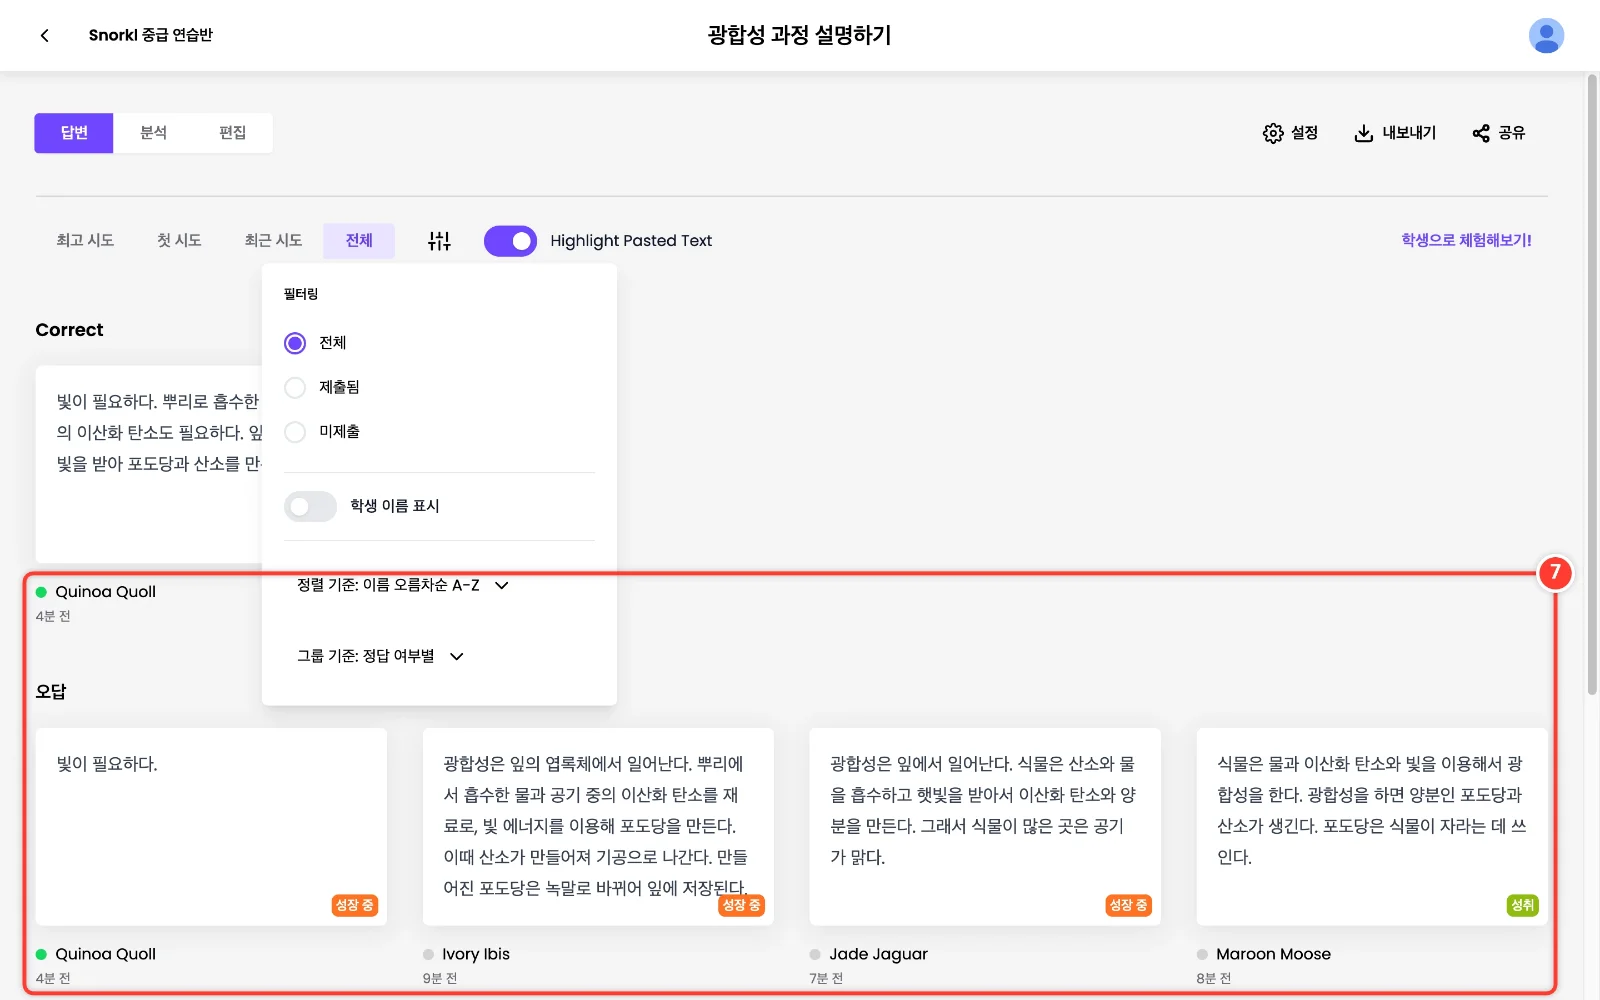Open the user profile avatar
The image size is (1600, 1000).
[1546, 36]
